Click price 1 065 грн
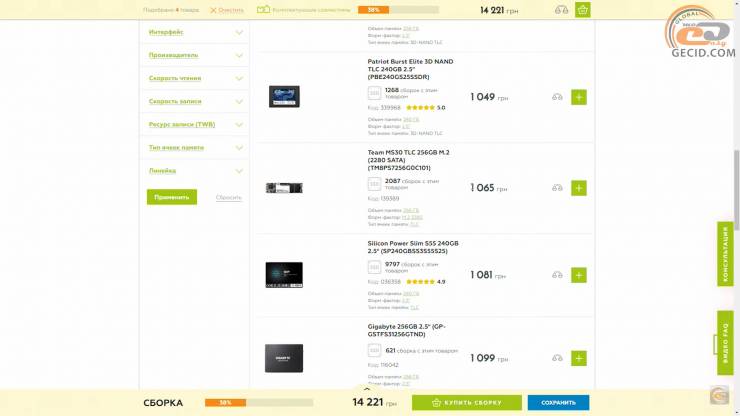 pyautogui.click(x=489, y=188)
